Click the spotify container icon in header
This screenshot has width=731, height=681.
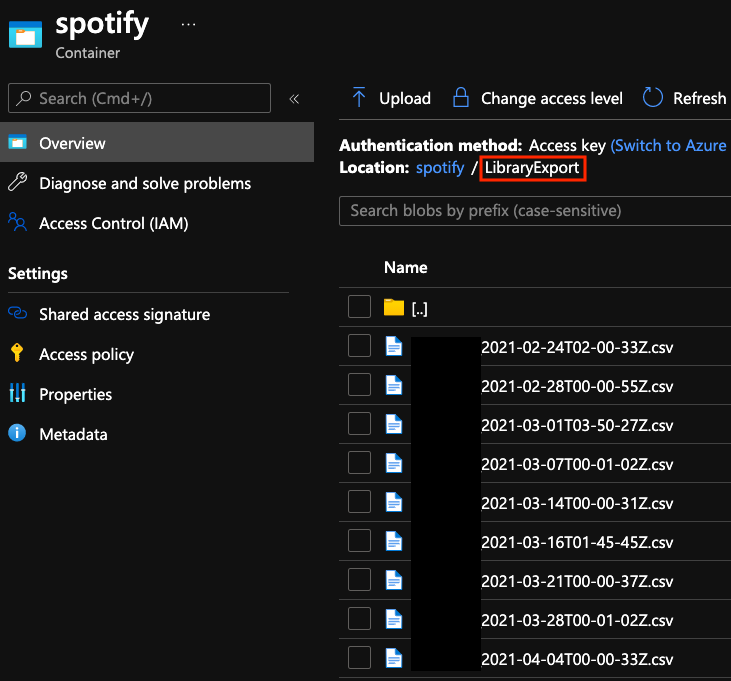(25, 34)
